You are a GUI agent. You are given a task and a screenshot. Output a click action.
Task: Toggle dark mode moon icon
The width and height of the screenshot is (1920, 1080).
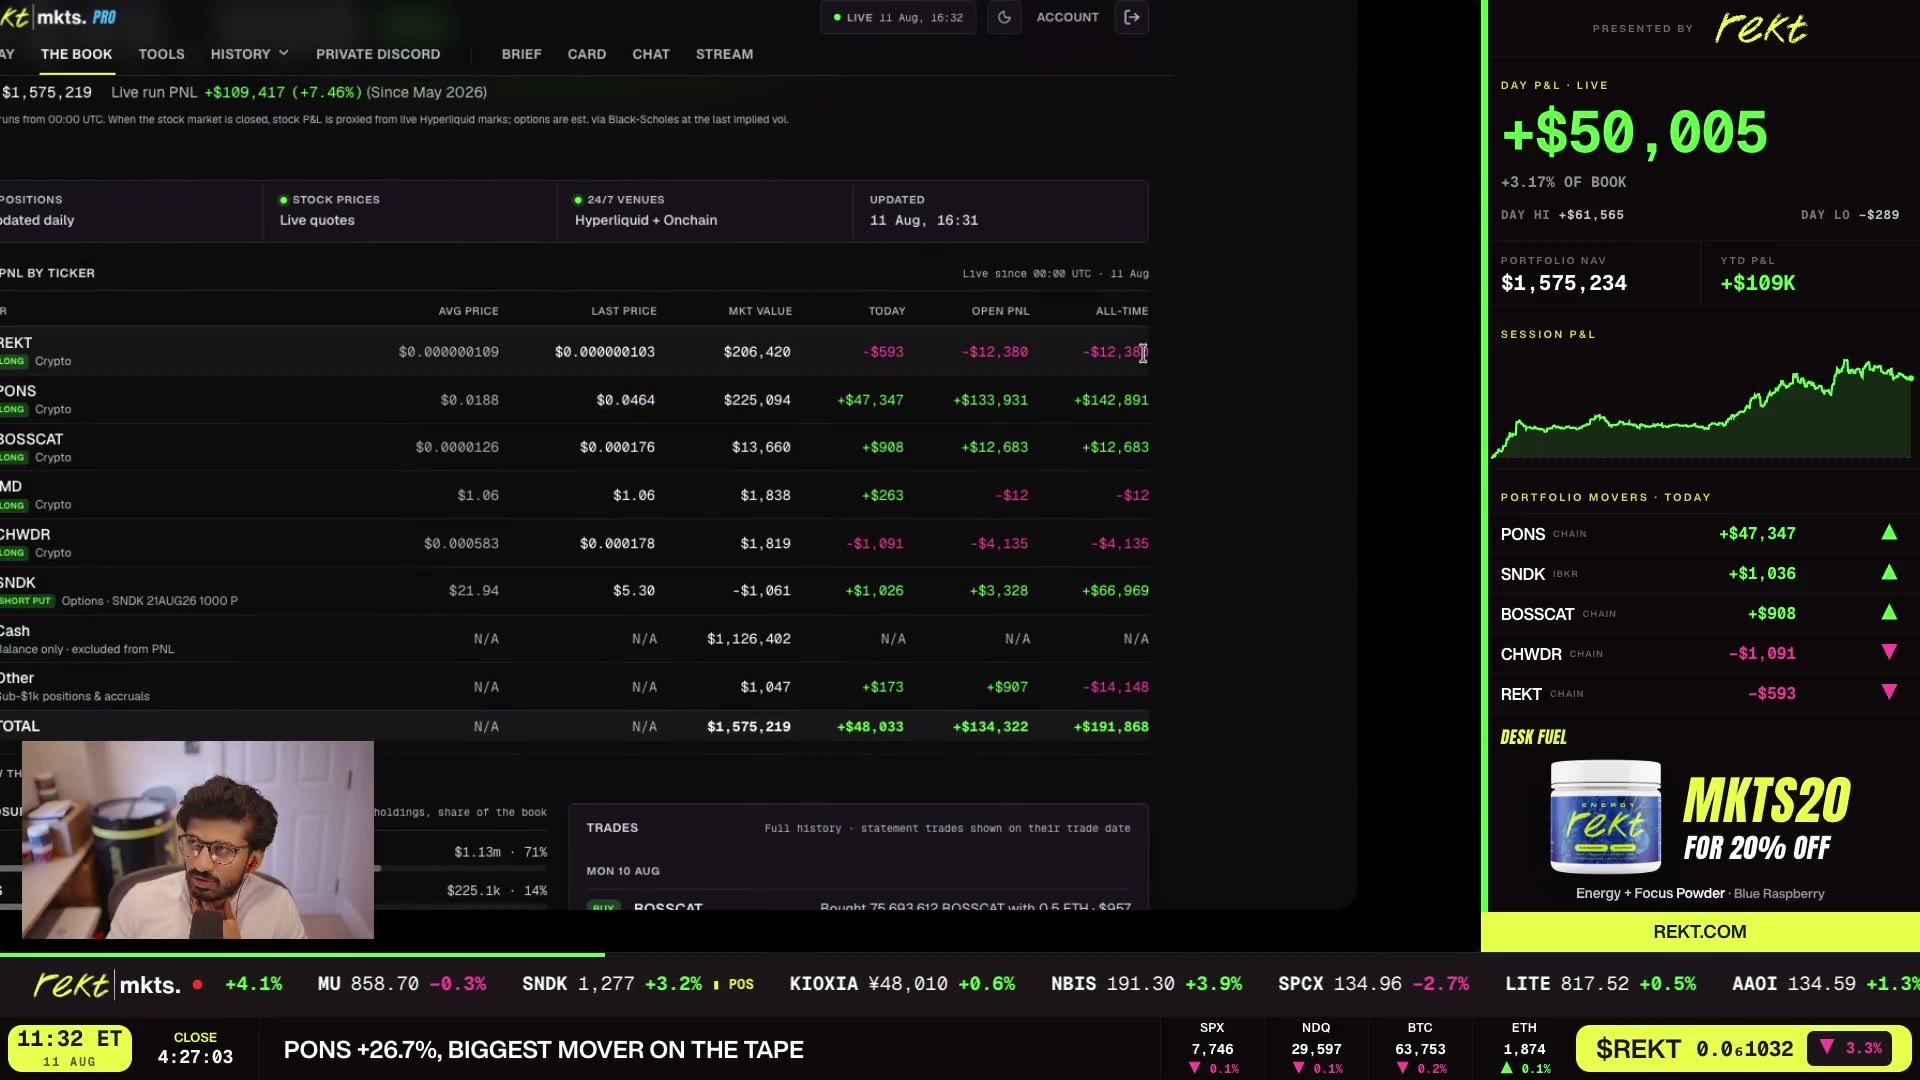[x=1004, y=17]
